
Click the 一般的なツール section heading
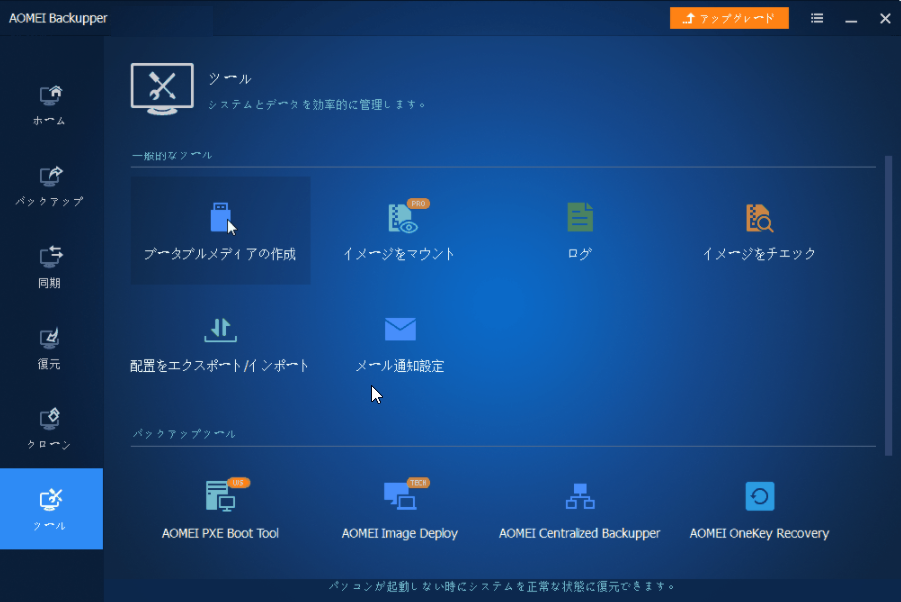[172, 156]
